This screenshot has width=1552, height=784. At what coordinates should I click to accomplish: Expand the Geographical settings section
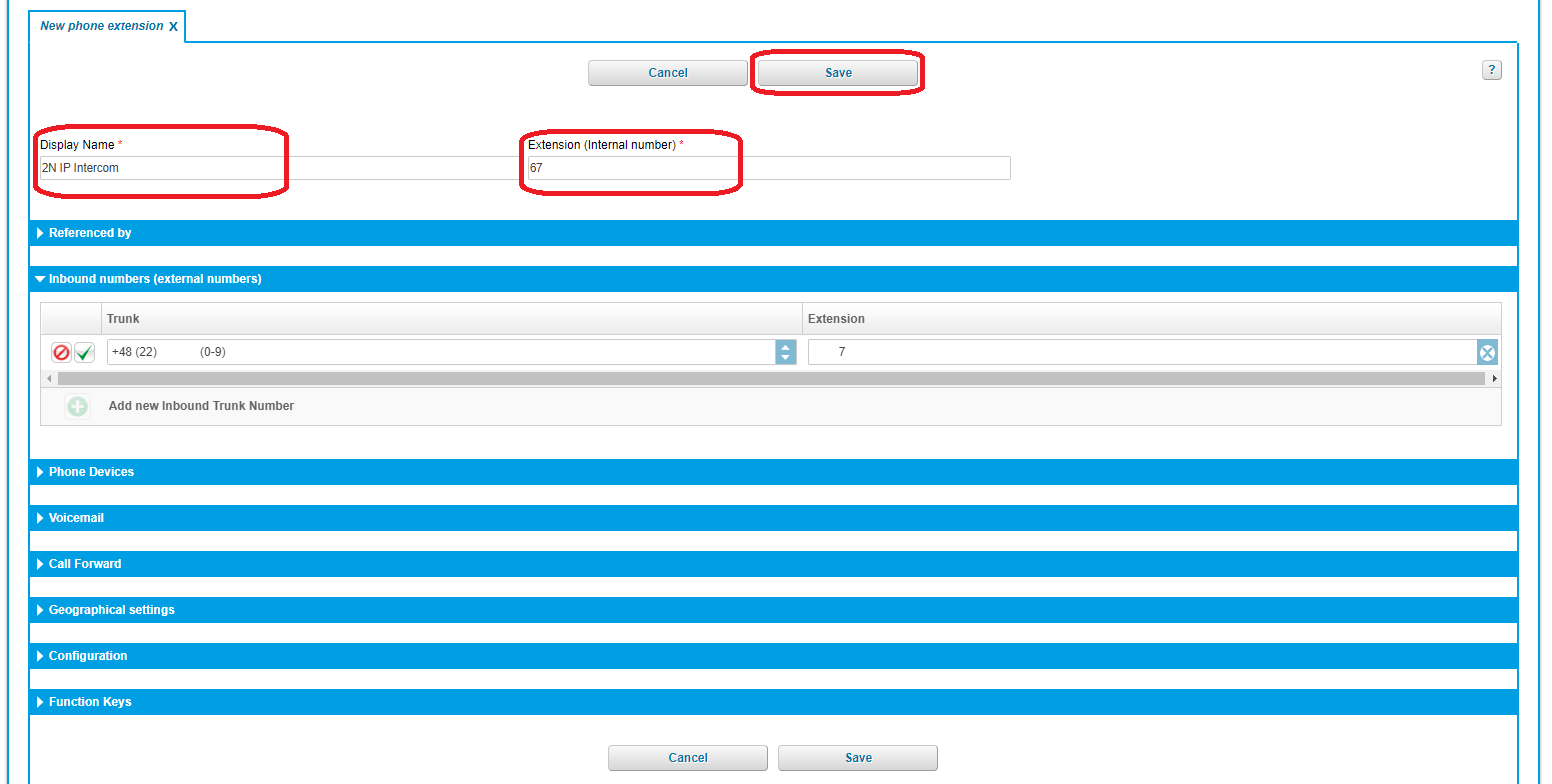pos(111,610)
